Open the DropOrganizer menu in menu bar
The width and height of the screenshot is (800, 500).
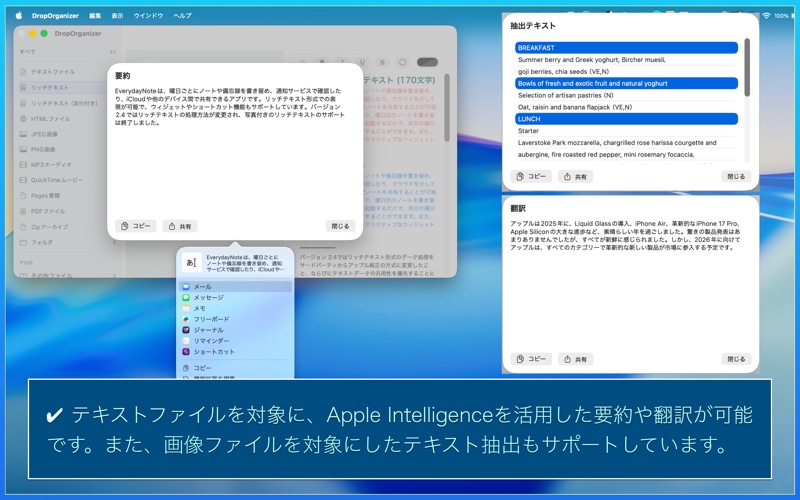55,16
